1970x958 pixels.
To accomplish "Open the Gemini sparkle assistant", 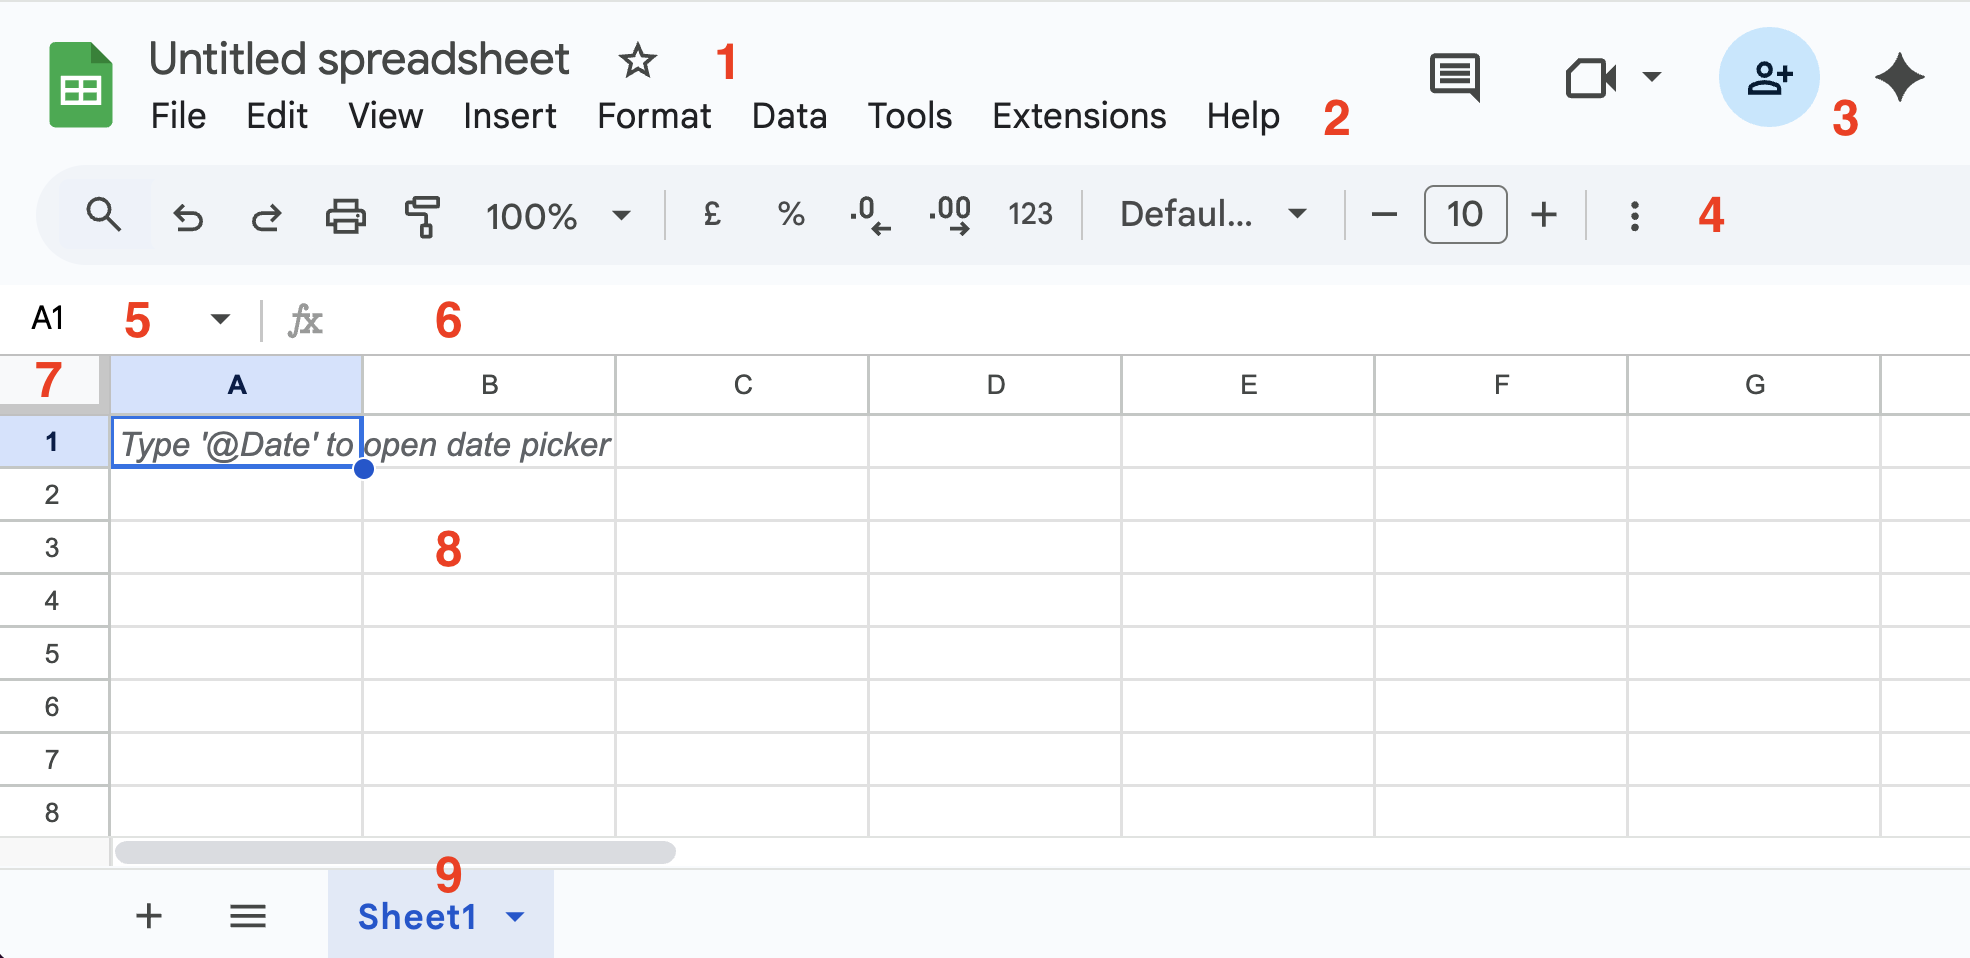I will point(1900,78).
